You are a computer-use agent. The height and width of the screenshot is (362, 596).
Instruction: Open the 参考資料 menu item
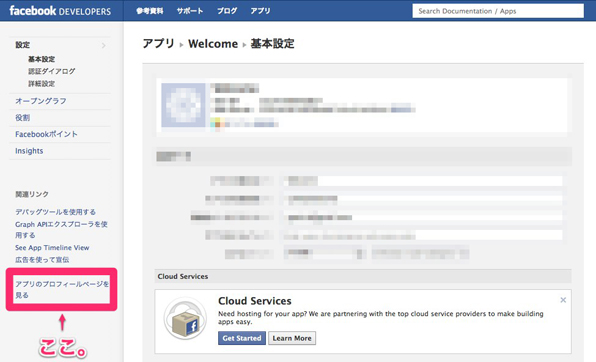click(150, 11)
